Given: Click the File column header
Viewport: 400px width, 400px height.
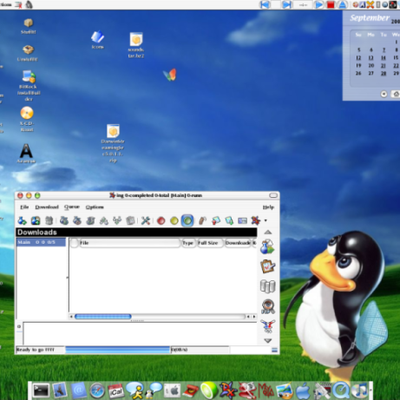Looking at the screenshot, I should 130,243.
